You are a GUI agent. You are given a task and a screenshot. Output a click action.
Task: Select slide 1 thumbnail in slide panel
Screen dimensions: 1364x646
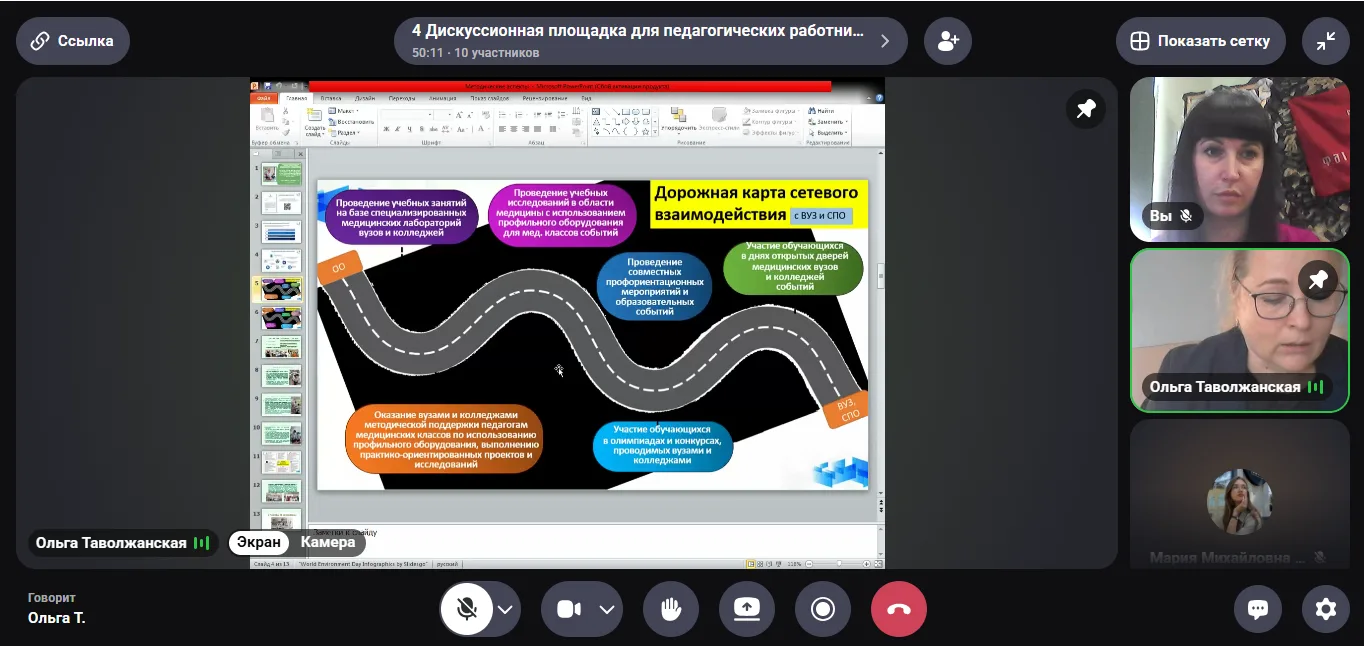pyautogui.click(x=281, y=175)
